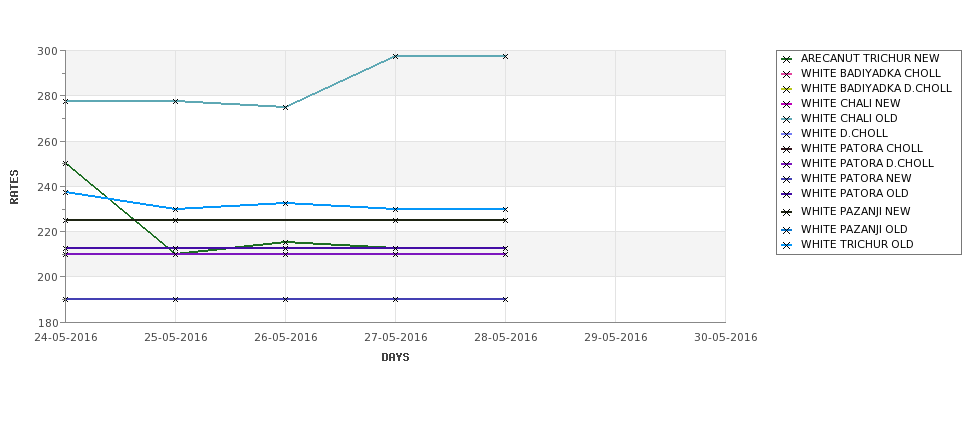Click the WHITE D.CHOLL legend marker

787,134
